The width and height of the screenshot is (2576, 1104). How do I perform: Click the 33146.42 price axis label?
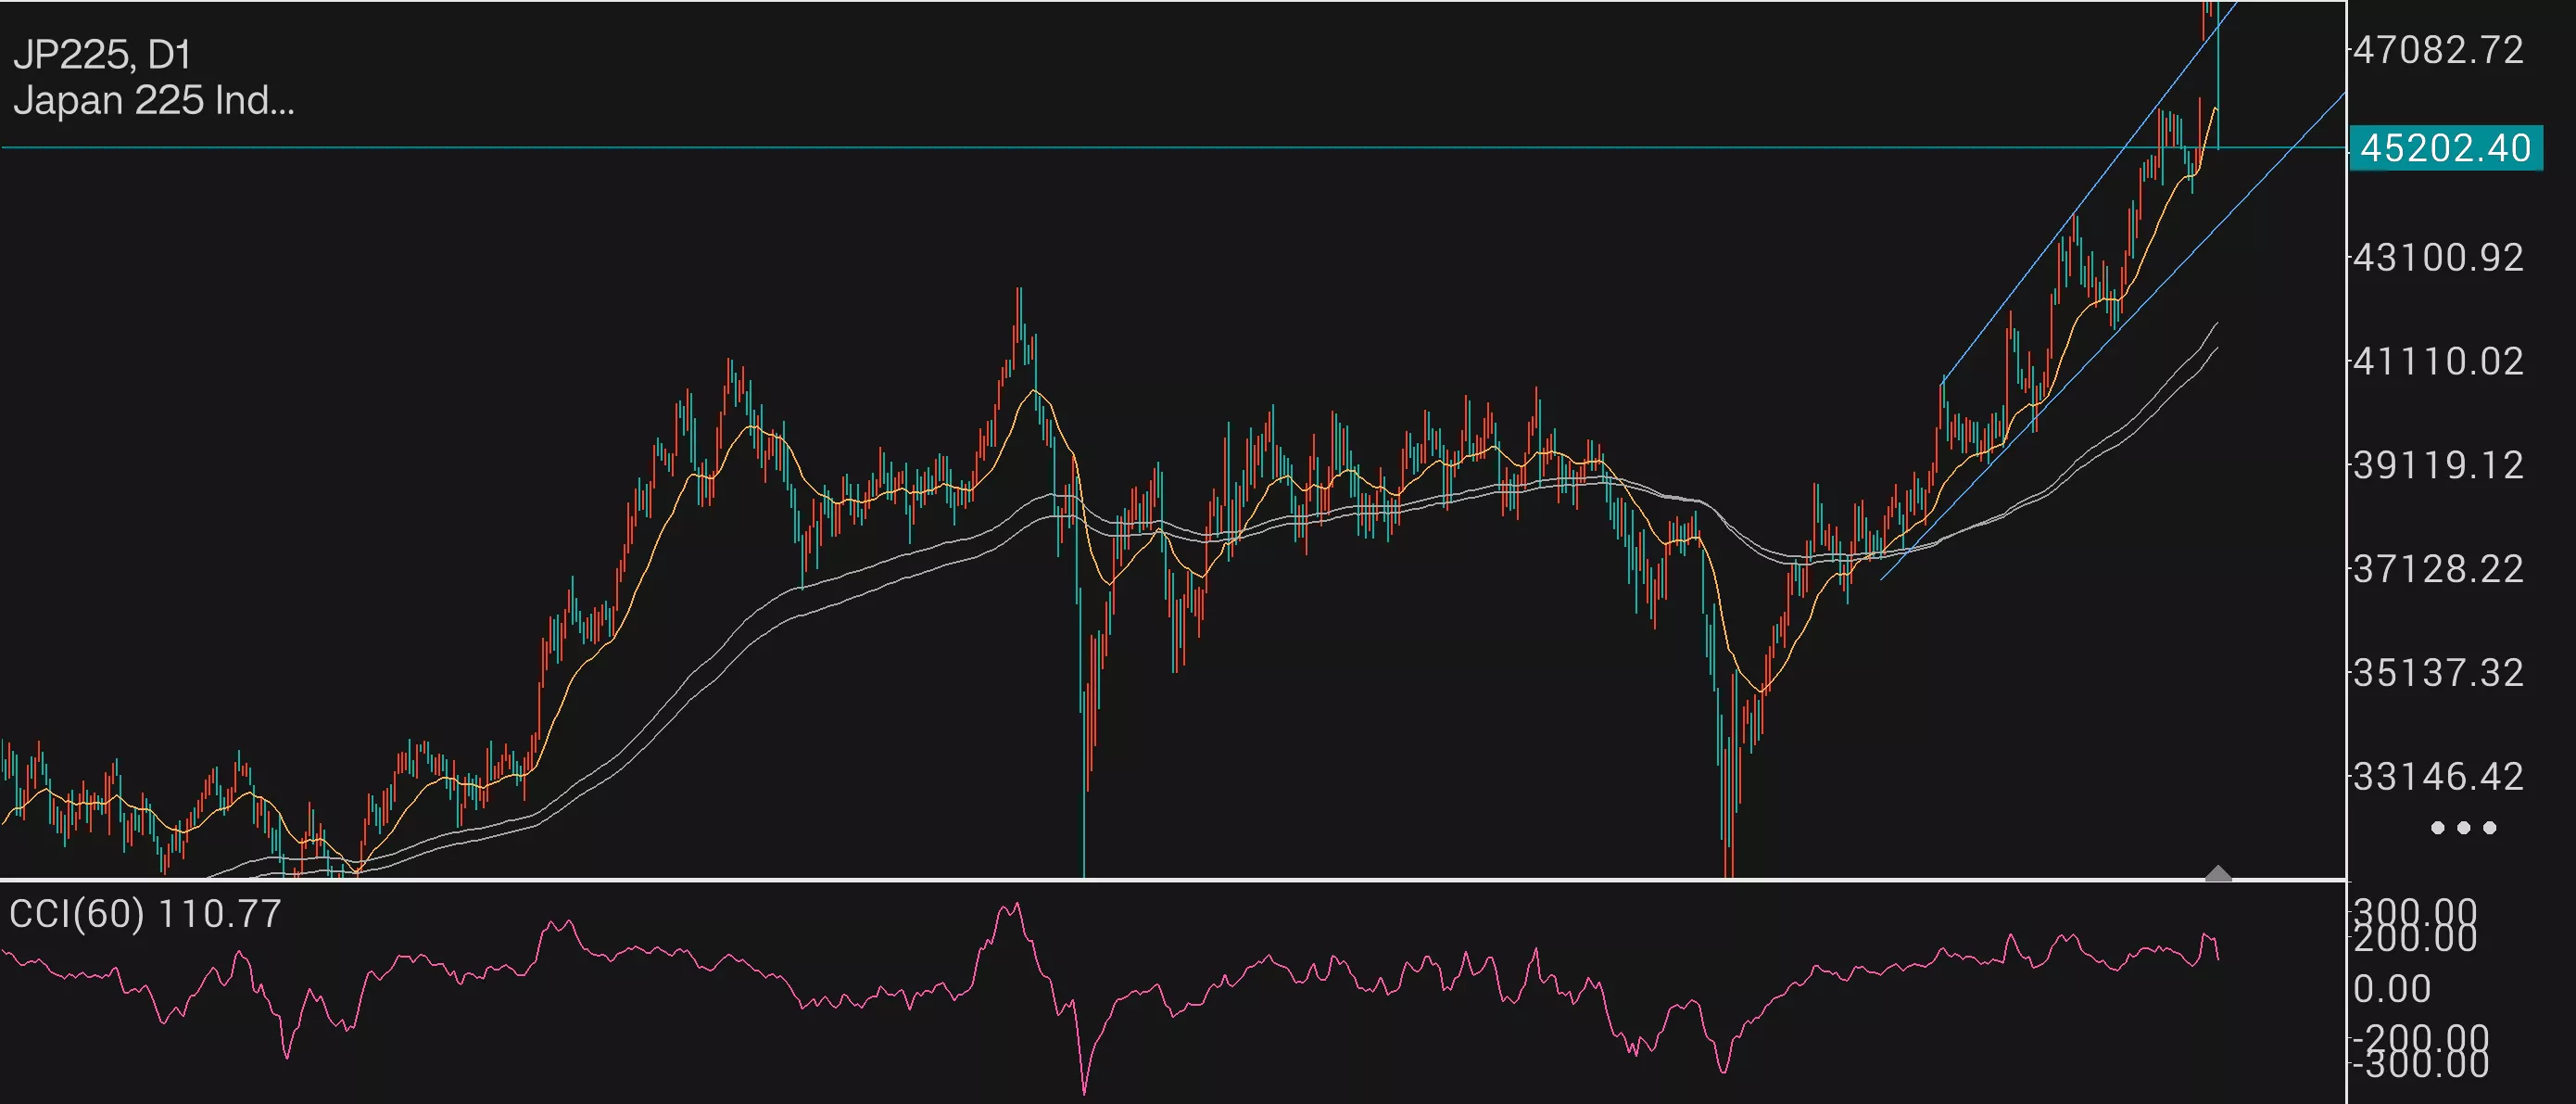tap(2438, 776)
